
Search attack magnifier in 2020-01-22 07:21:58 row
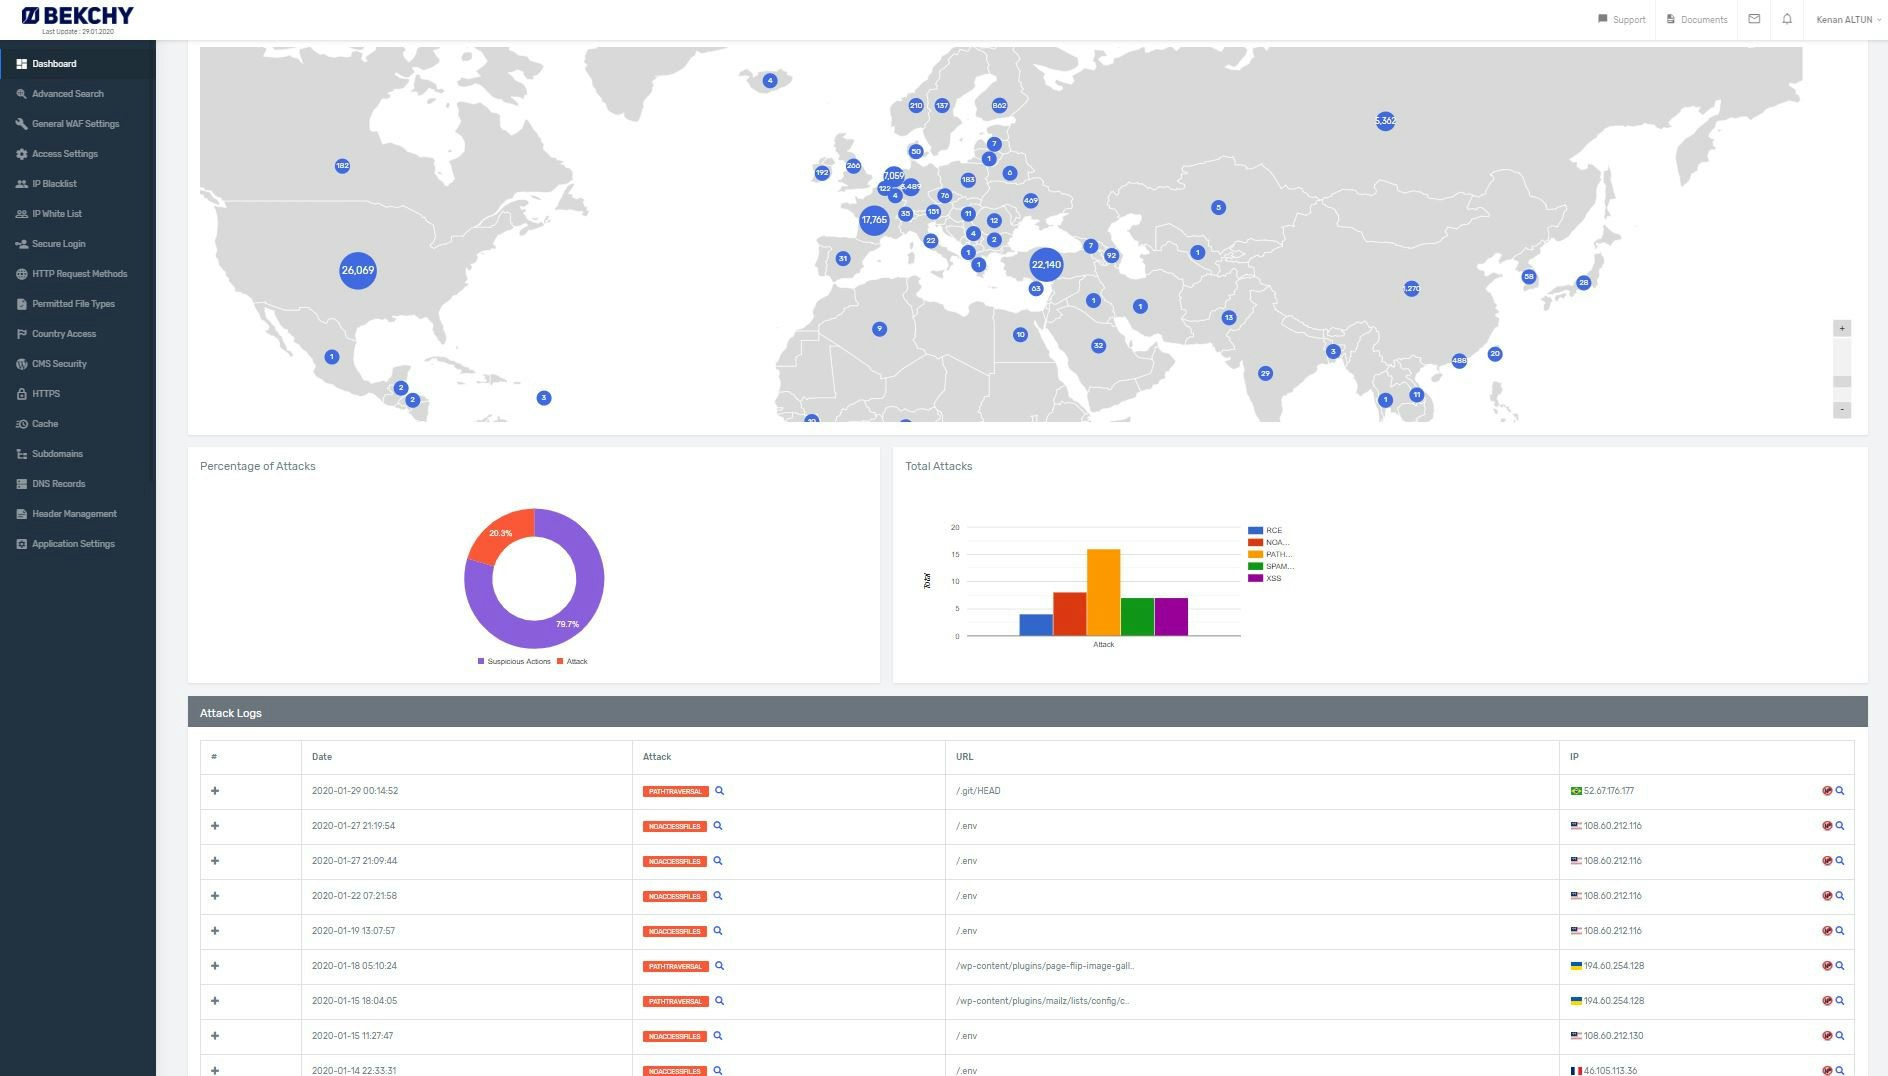[718, 896]
